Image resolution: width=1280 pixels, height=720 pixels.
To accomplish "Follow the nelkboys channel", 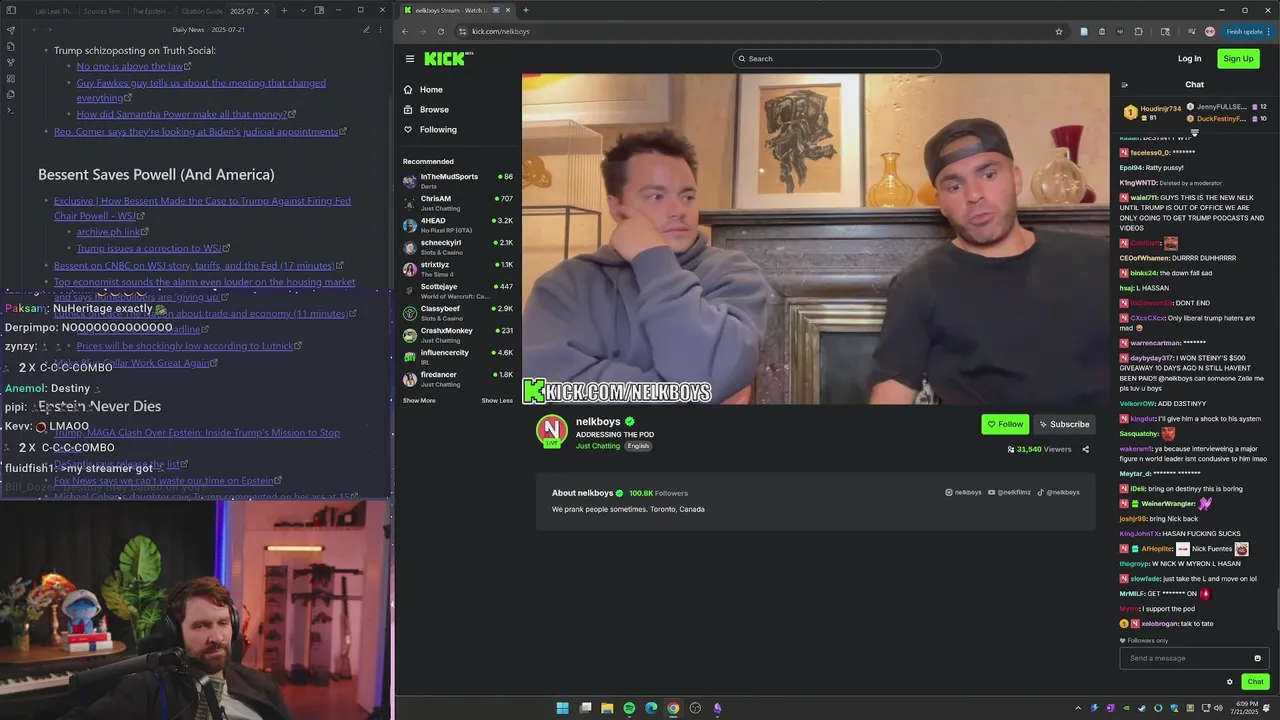I will coord(1005,424).
